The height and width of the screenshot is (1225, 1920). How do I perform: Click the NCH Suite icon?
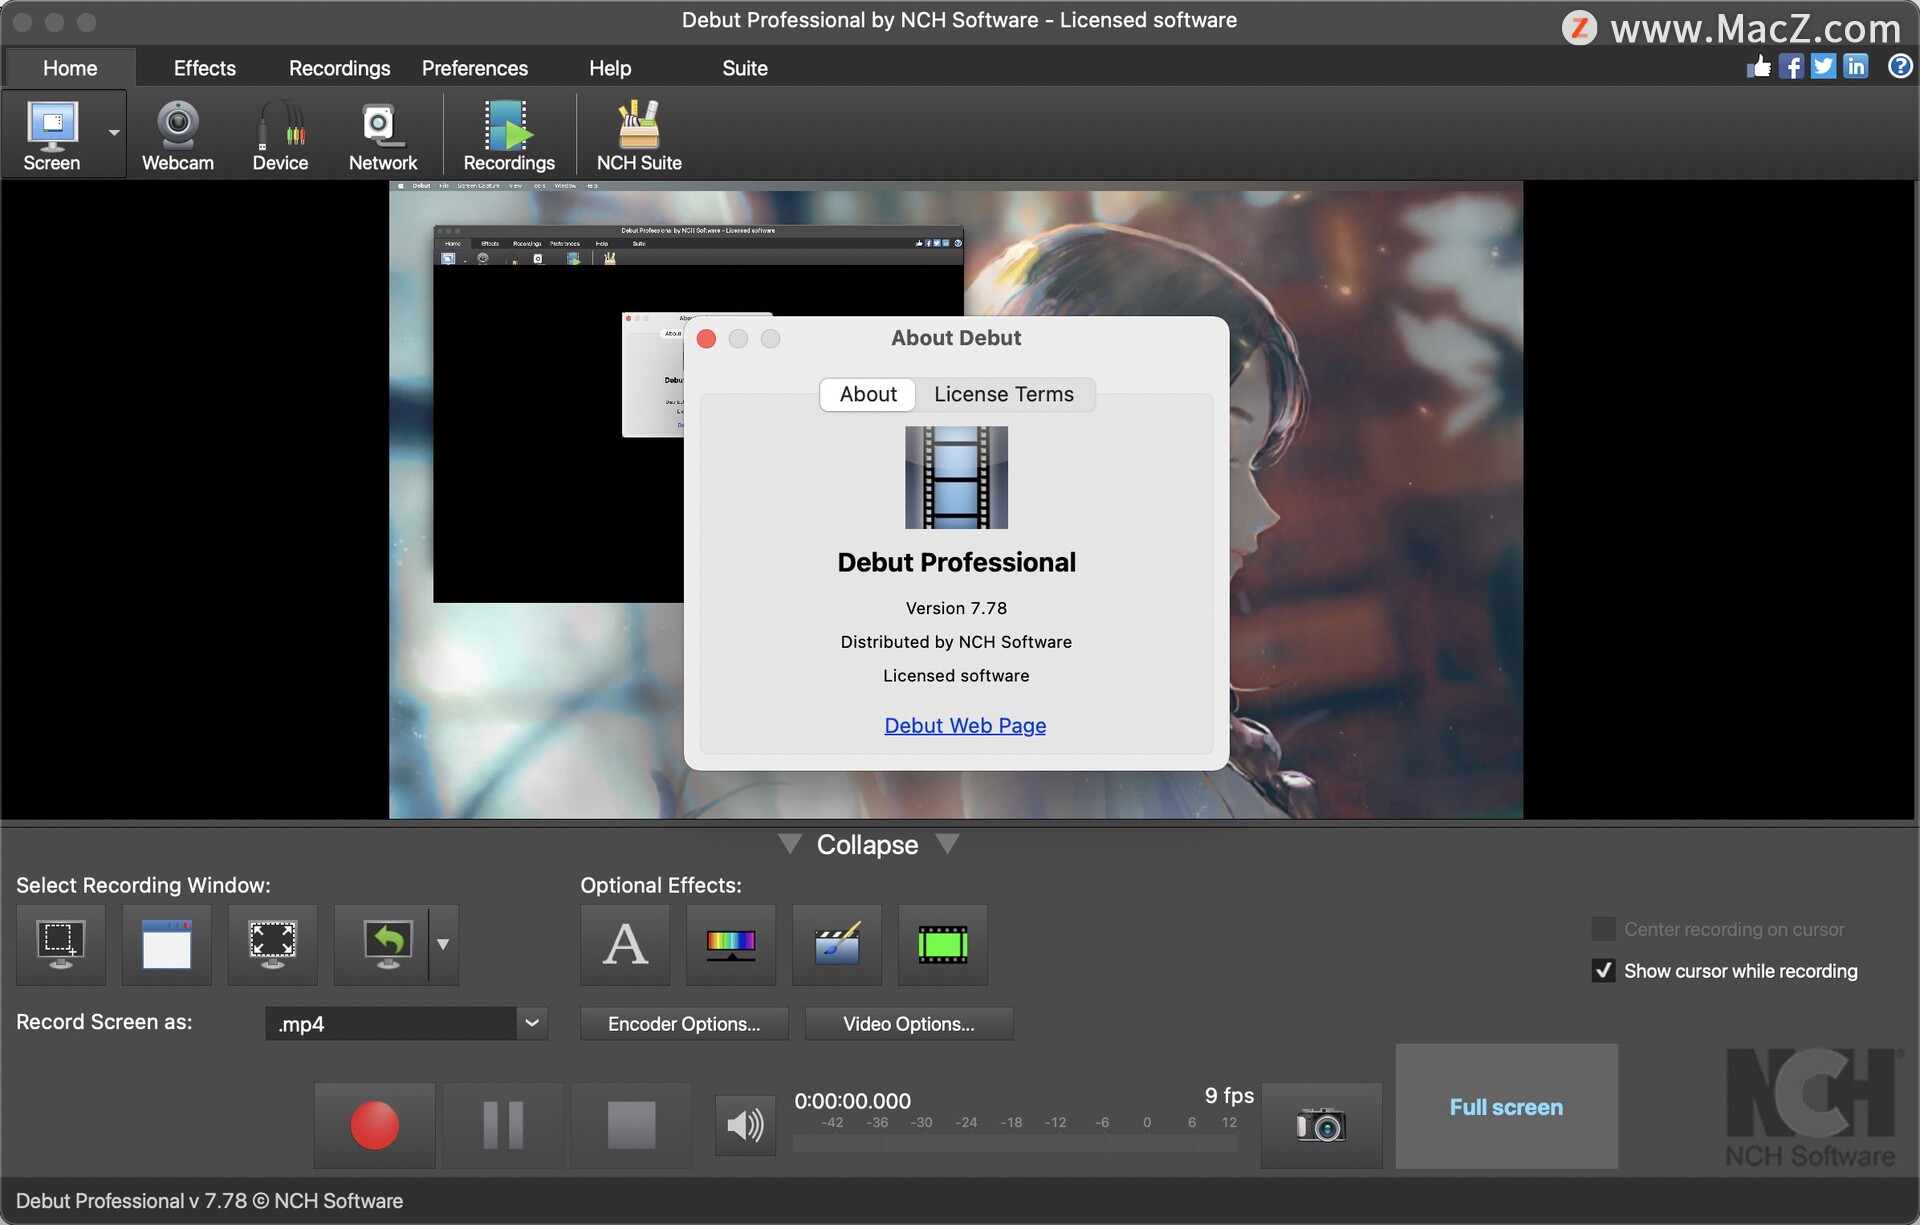click(x=640, y=132)
